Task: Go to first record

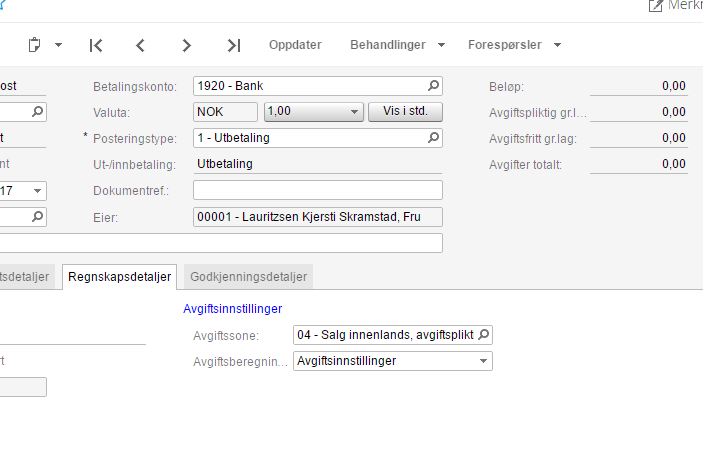Action: (x=96, y=45)
